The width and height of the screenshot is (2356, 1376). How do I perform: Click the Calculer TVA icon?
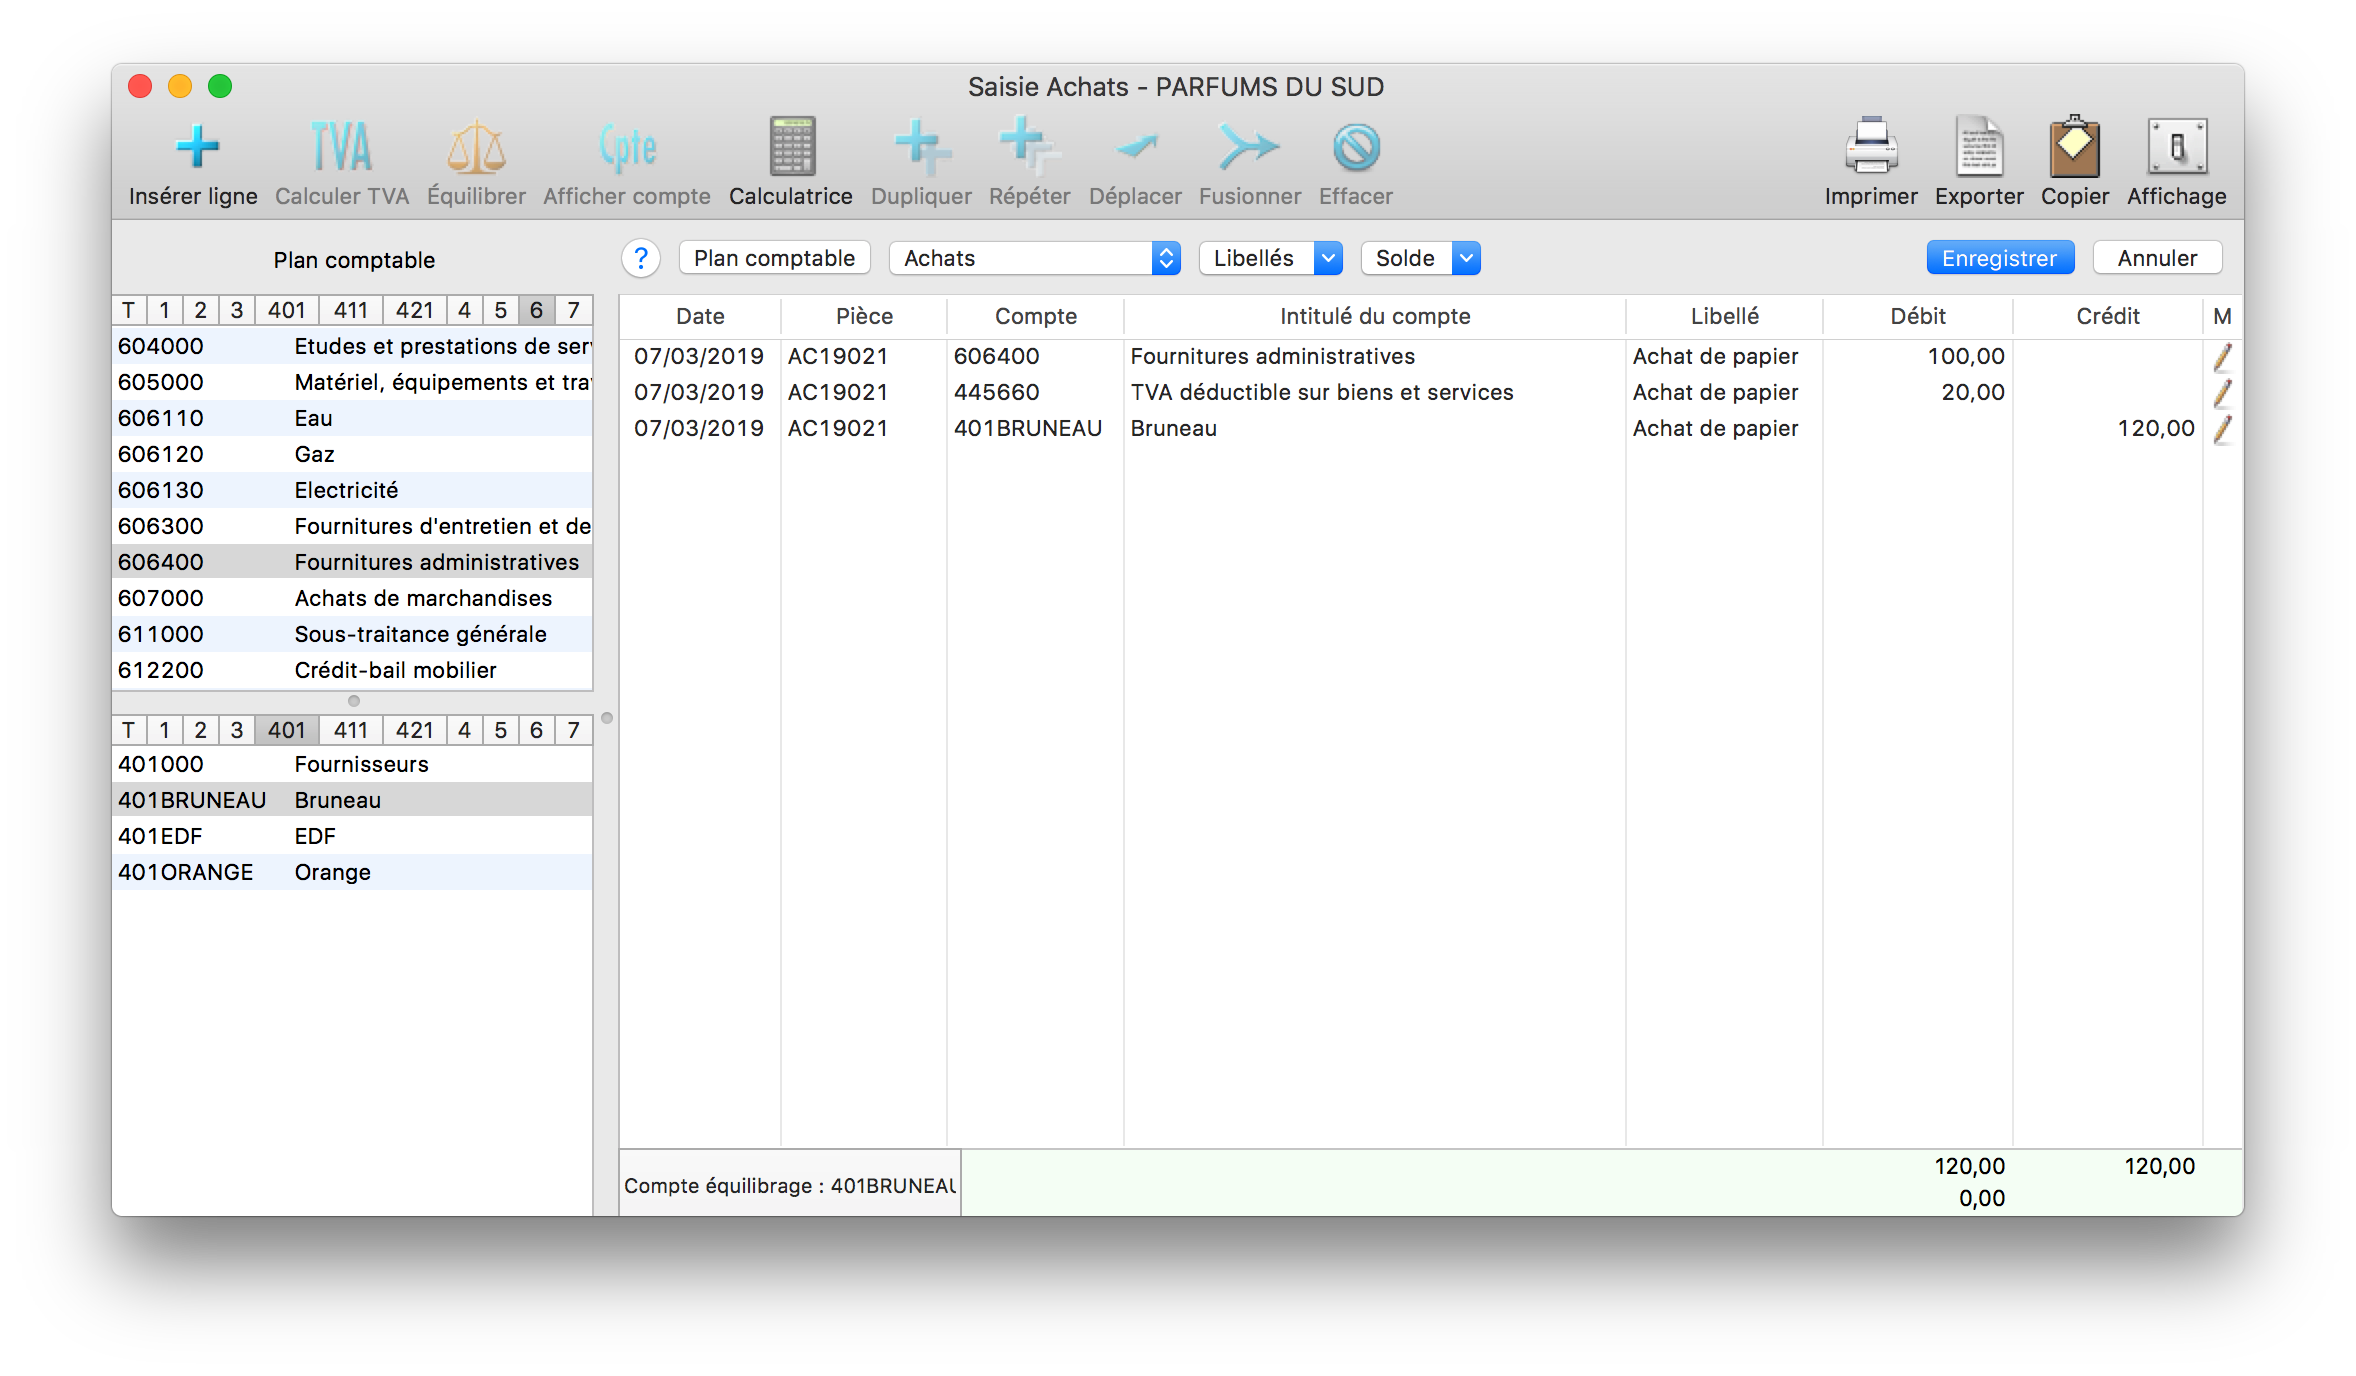tap(341, 147)
